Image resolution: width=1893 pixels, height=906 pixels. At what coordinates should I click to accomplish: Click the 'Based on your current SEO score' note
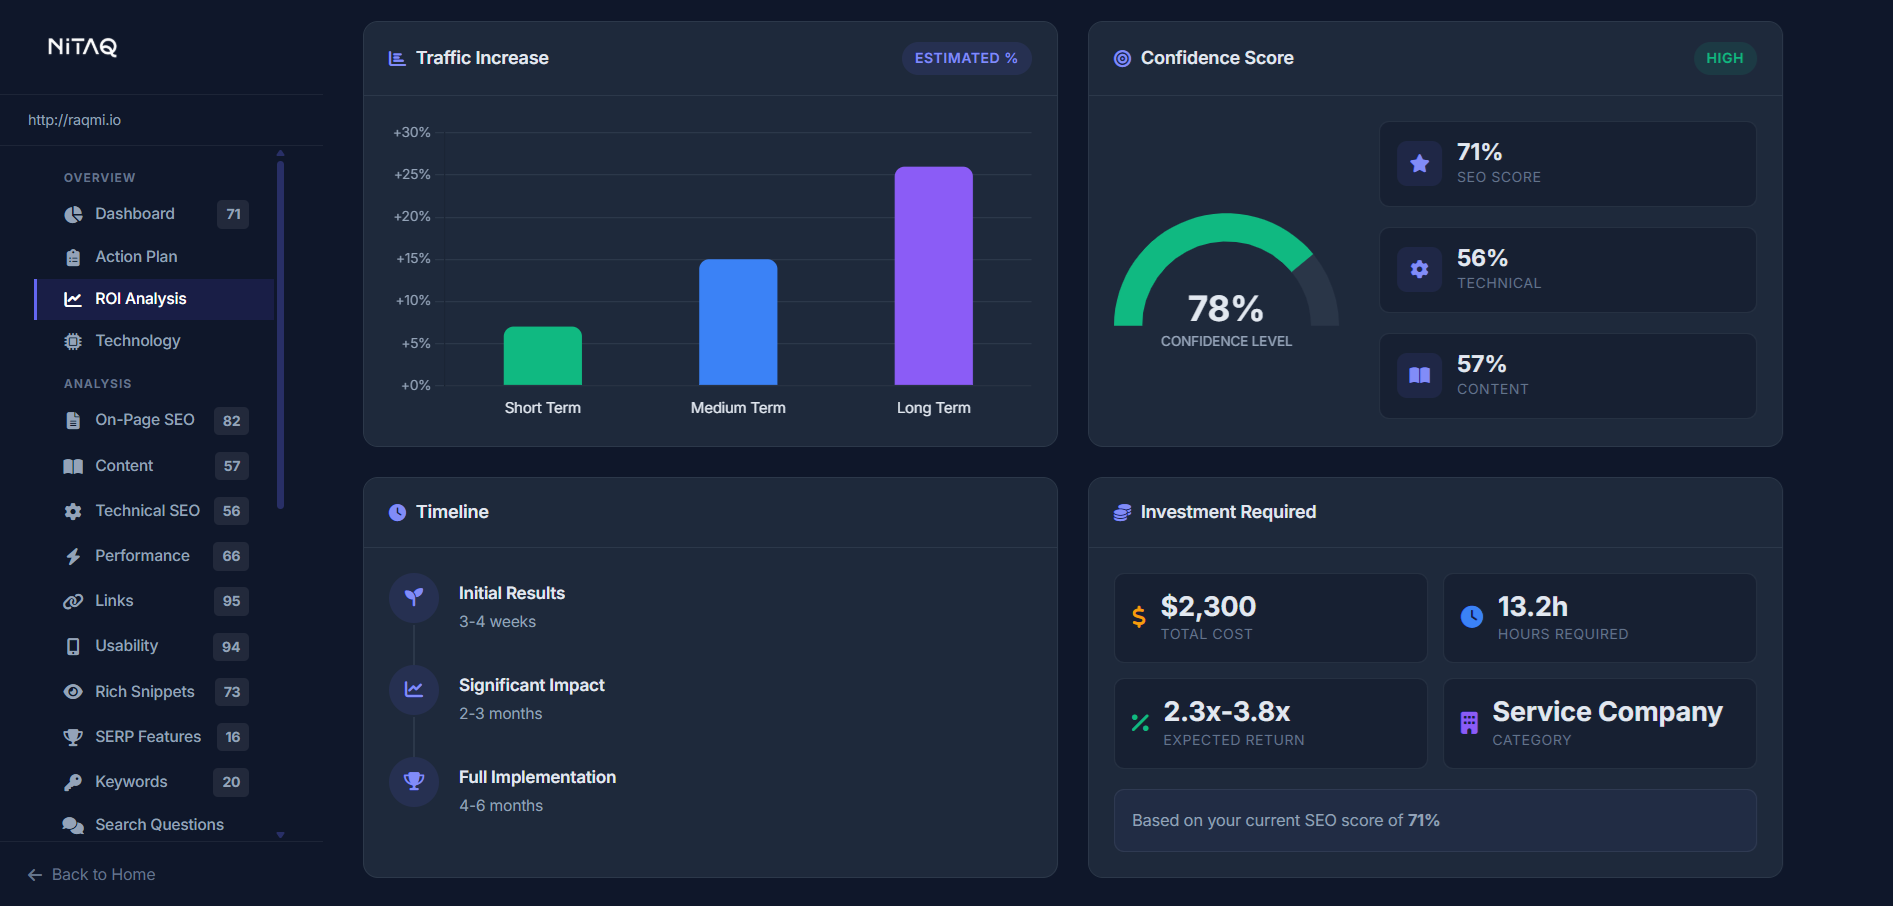point(1435,821)
